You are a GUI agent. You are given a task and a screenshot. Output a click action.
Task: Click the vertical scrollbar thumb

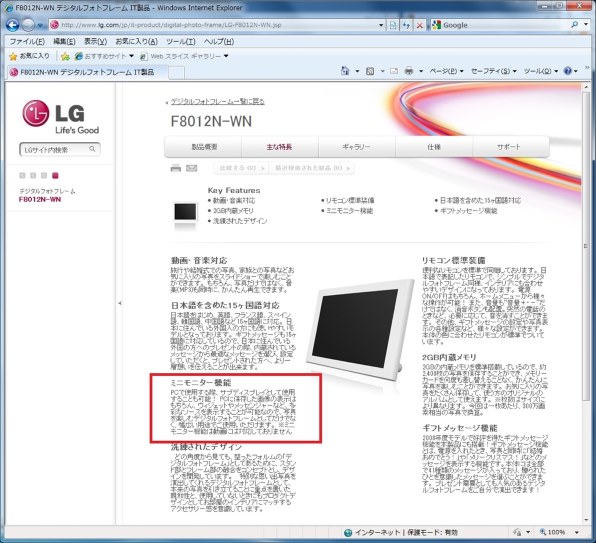tap(586, 245)
